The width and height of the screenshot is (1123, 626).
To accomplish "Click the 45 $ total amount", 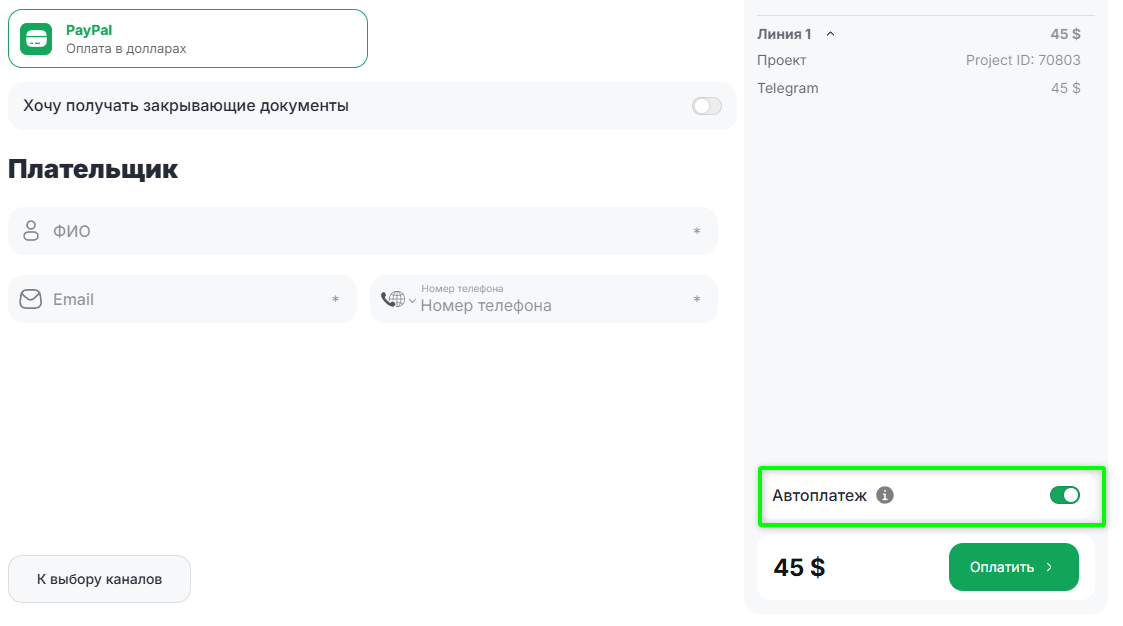I will (799, 567).
